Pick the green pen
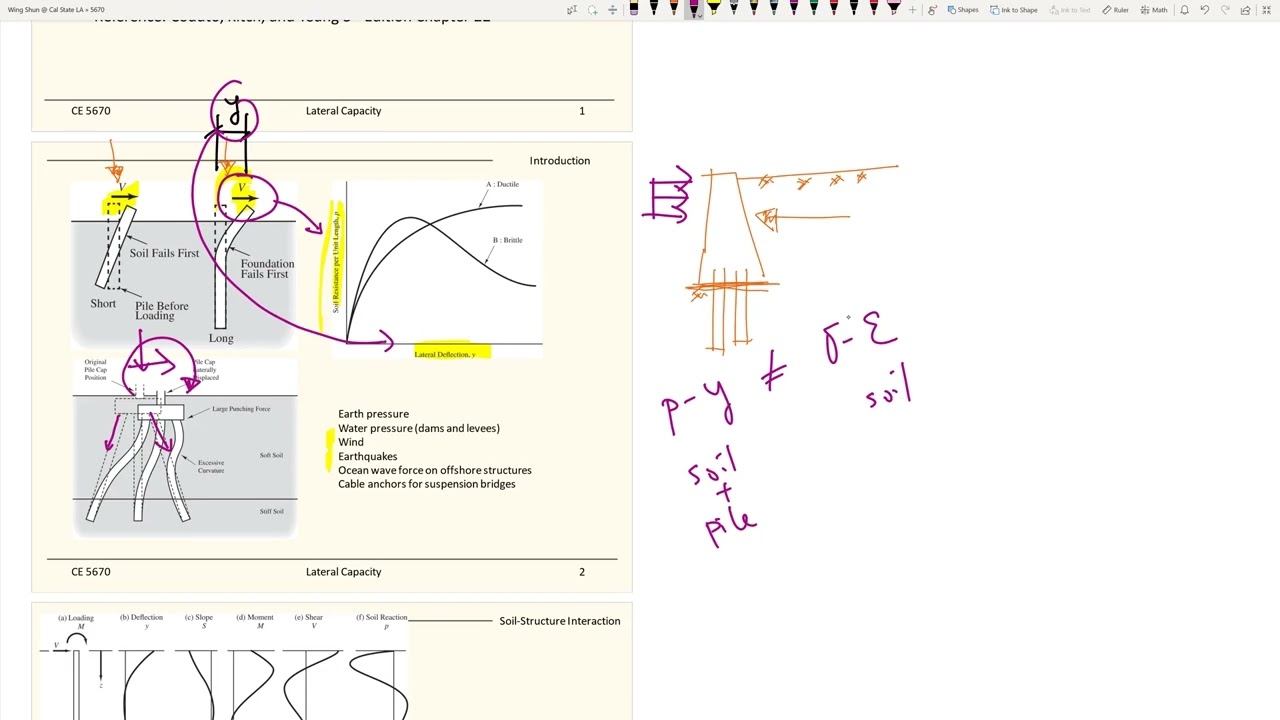The image size is (1280, 720). tap(814, 8)
